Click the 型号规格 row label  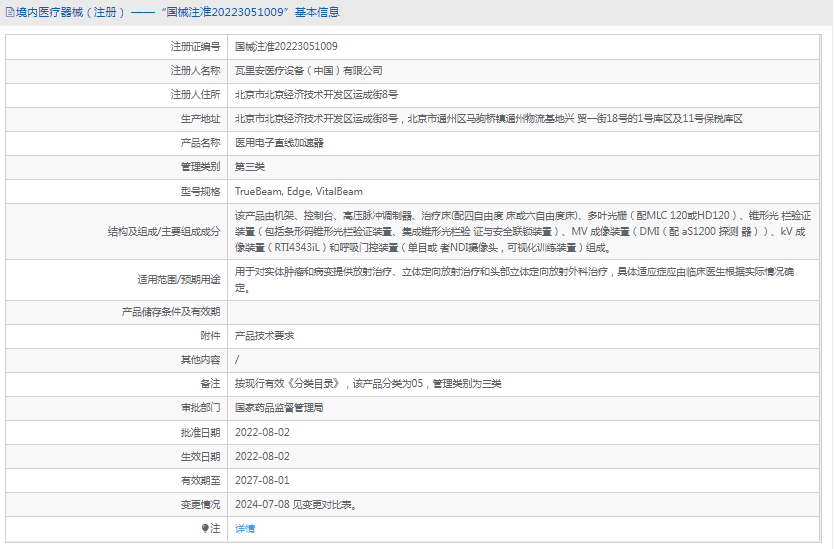click(x=201, y=192)
